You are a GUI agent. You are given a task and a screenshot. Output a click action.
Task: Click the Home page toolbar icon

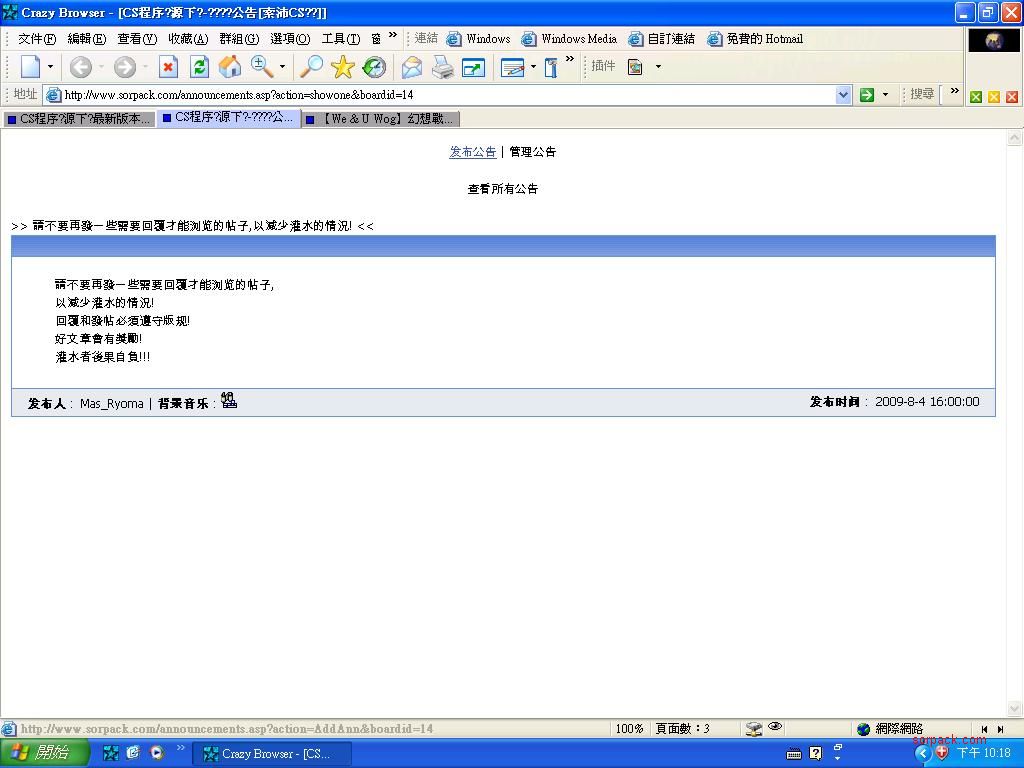click(230, 67)
